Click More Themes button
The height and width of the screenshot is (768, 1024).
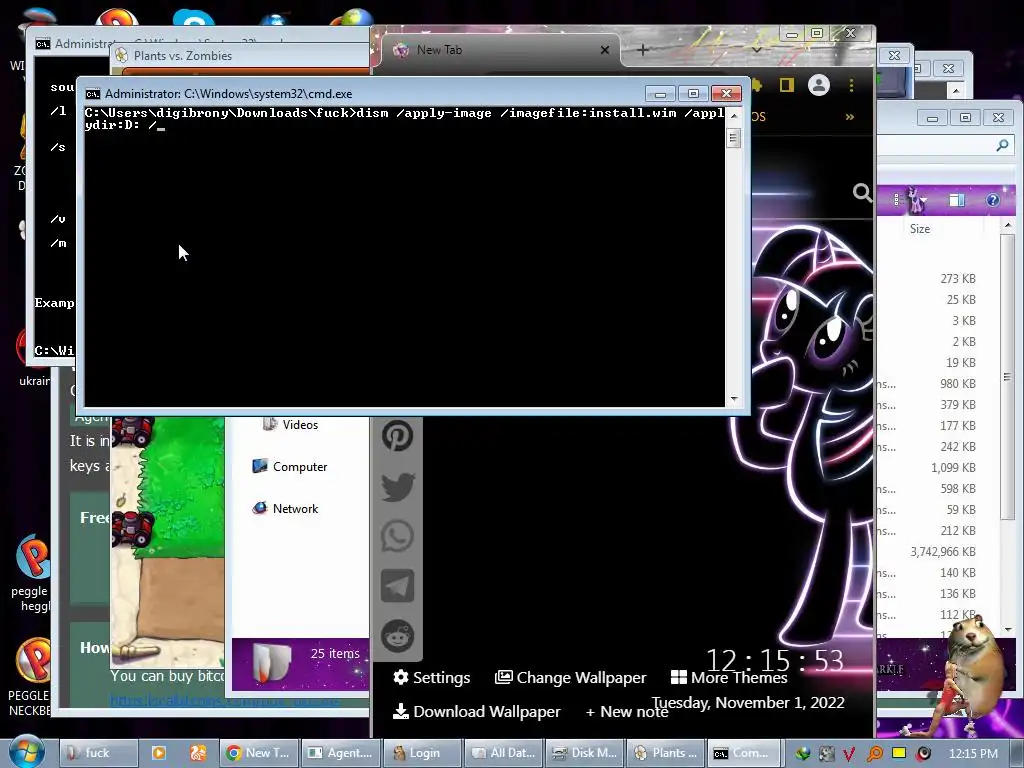(729, 678)
